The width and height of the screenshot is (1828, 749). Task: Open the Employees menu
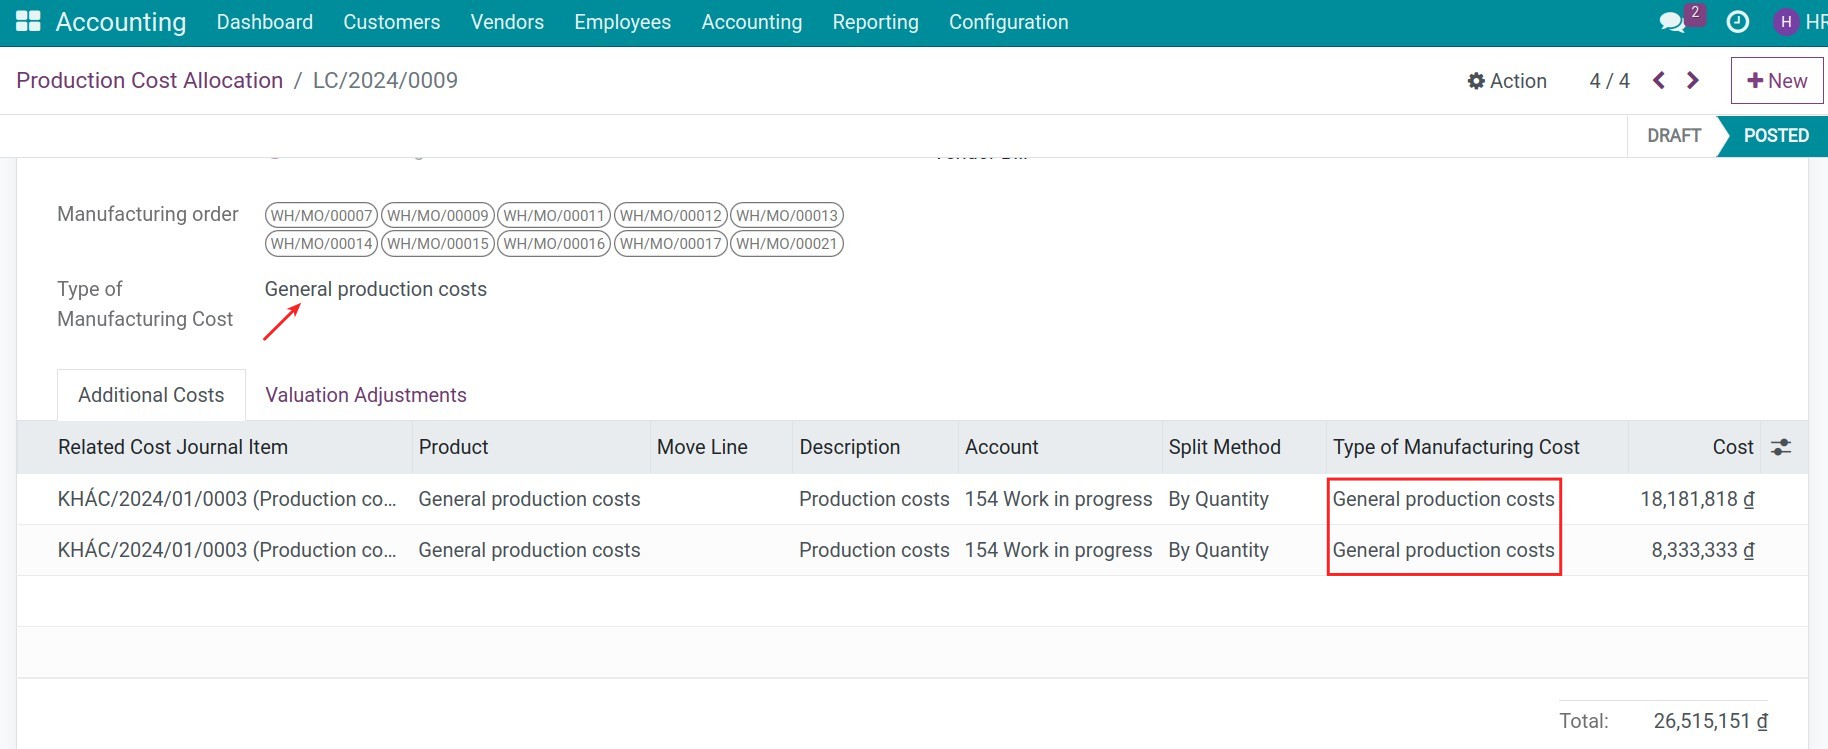coord(623,22)
